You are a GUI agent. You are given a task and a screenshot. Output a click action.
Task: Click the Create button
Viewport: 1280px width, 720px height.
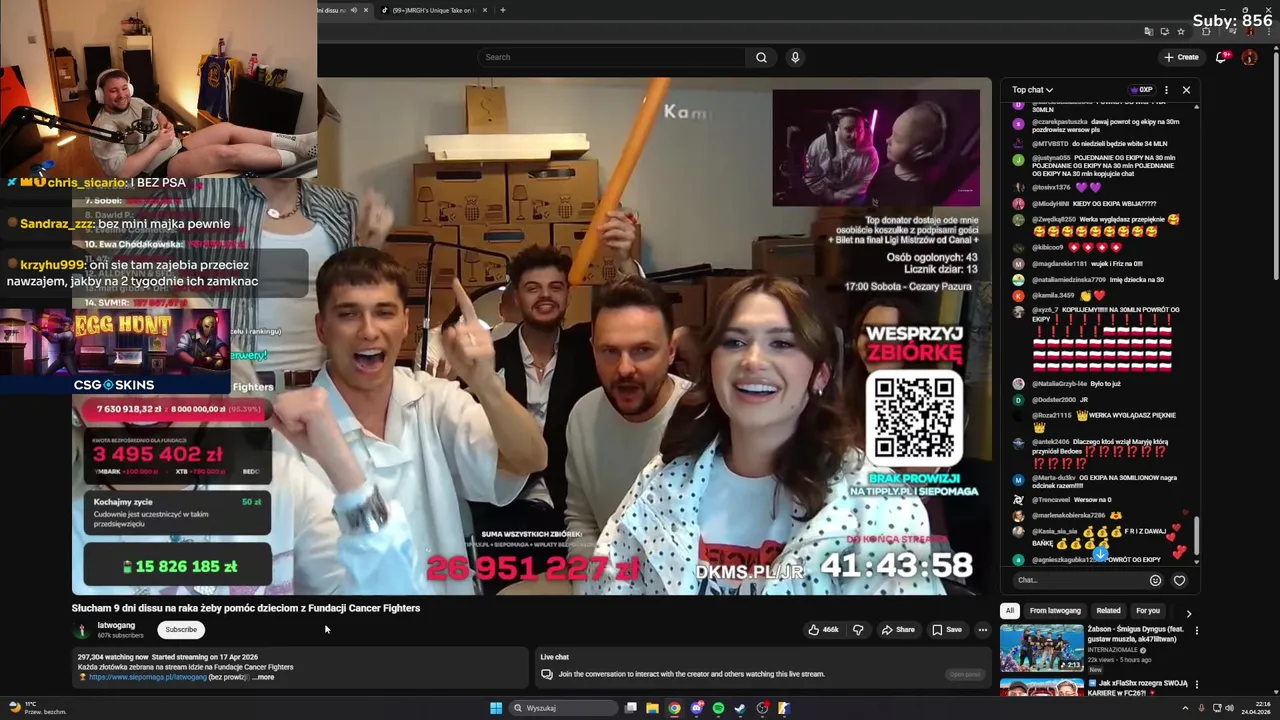tap(1181, 57)
